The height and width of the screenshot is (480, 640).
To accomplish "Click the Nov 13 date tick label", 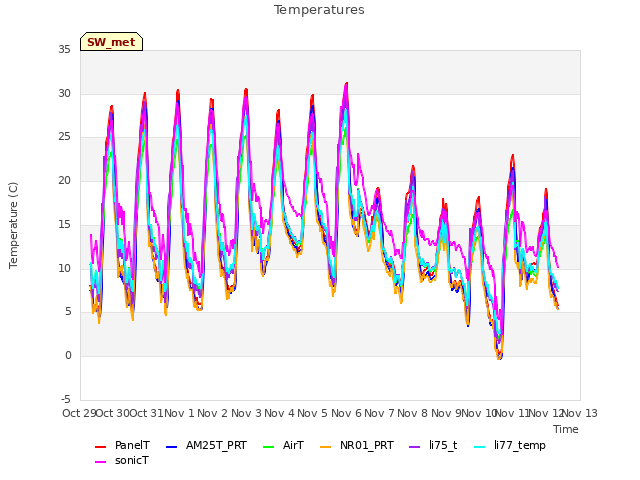I will point(580,413).
